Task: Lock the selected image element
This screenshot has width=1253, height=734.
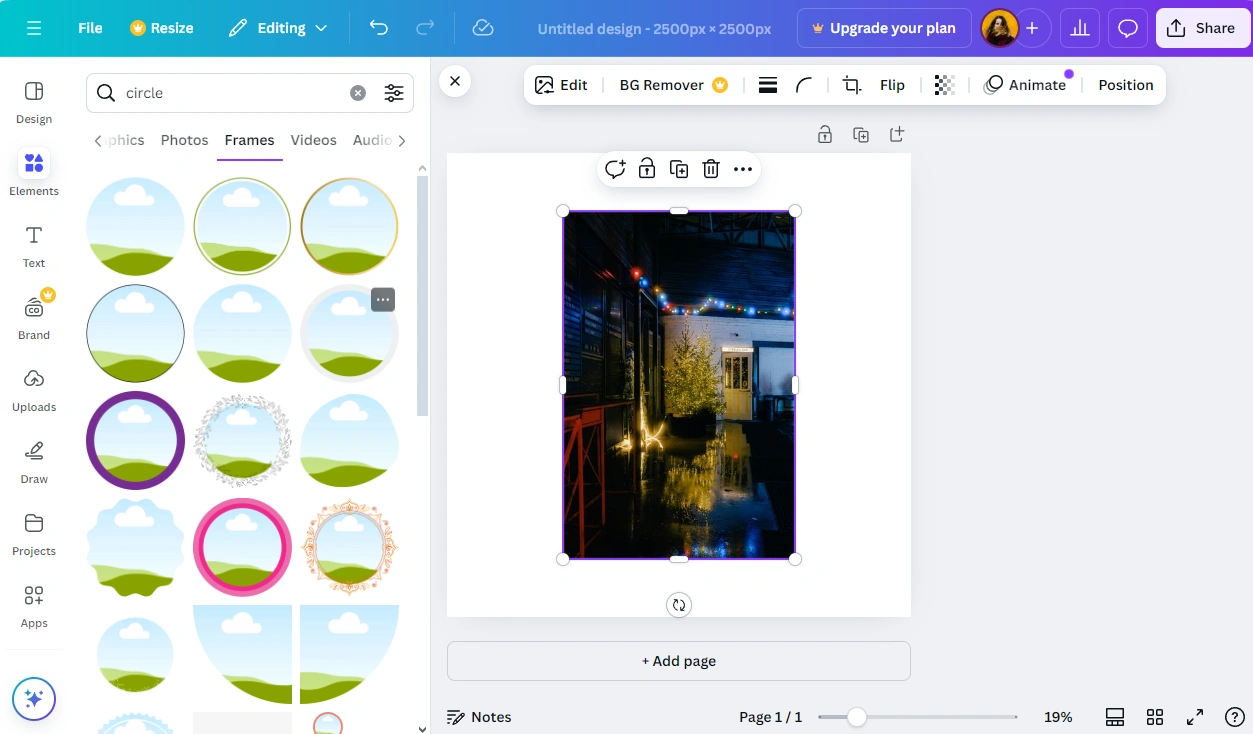Action: [x=647, y=169]
